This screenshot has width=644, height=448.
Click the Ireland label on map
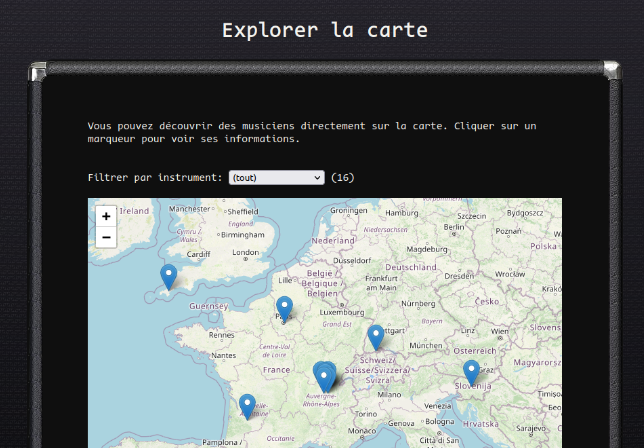point(134,211)
